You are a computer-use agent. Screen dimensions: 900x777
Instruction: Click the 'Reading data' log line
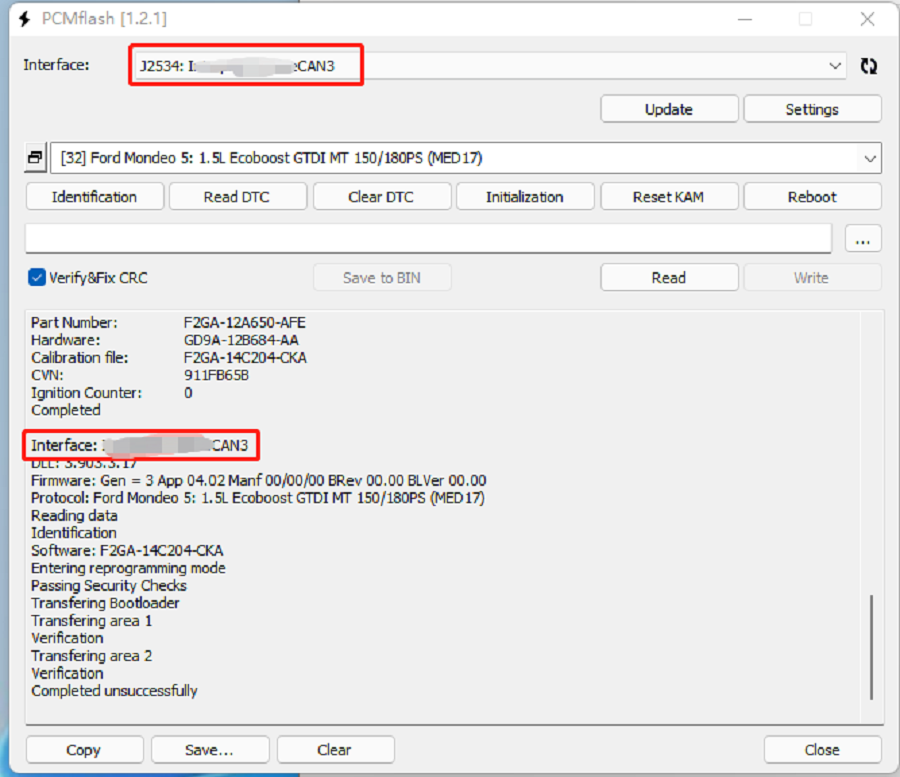tap(74, 515)
